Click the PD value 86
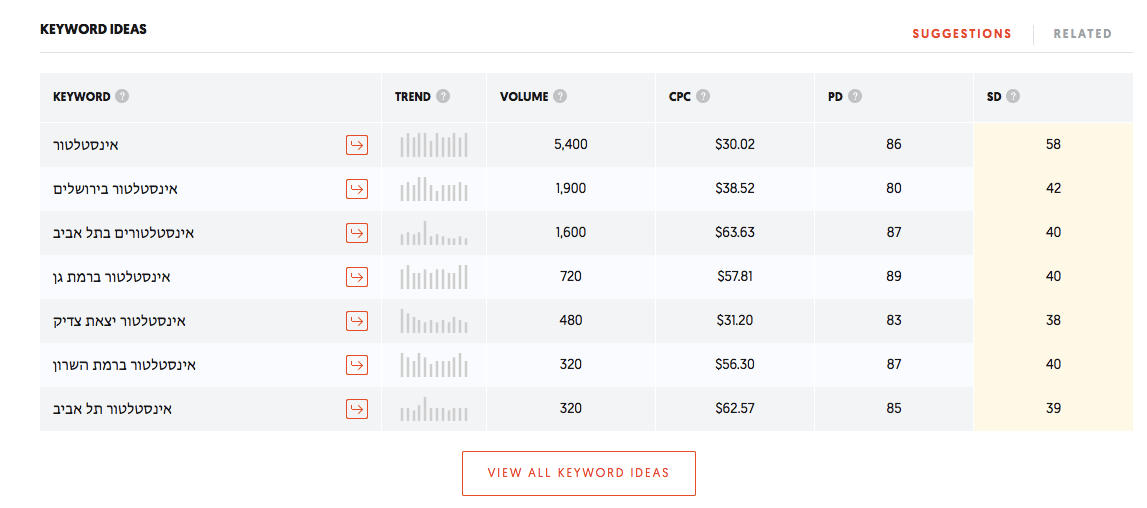 coord(894,145)
